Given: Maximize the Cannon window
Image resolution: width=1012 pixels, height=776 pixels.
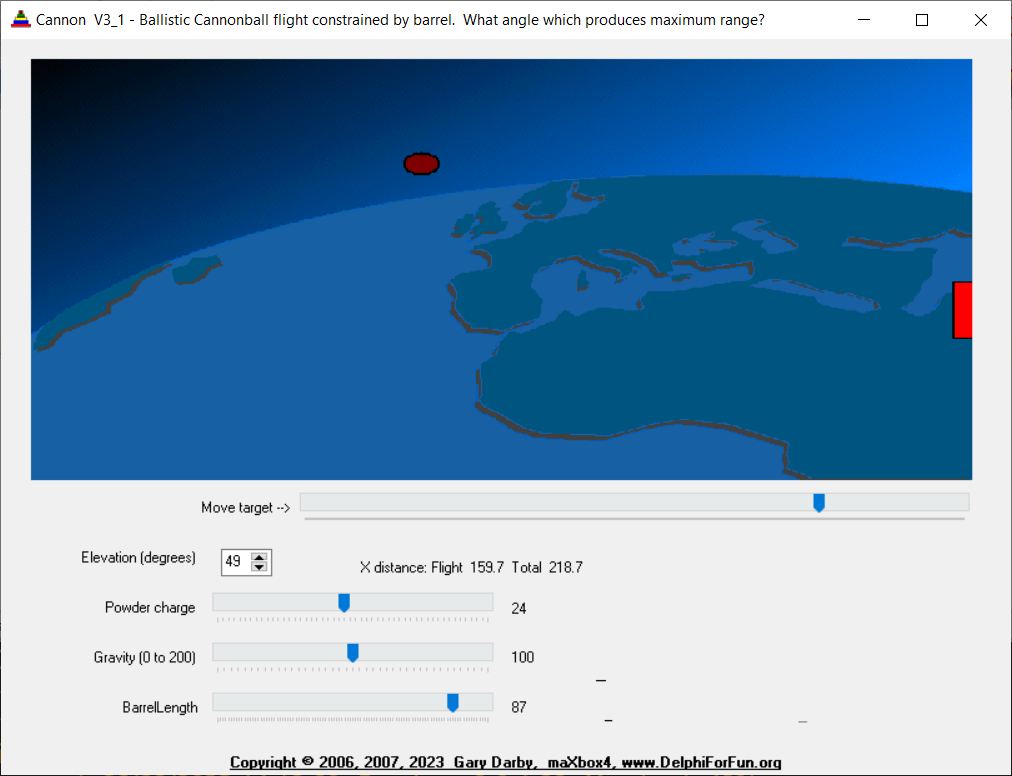Looking at the screenshot, I should [922, 20].
